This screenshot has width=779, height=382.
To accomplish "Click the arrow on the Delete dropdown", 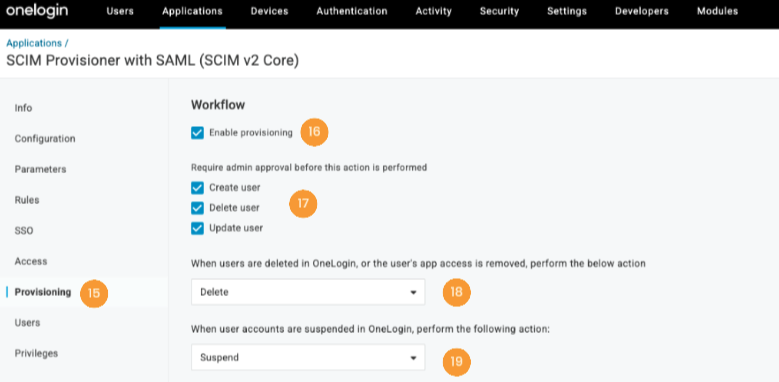I will click(413, 293).
